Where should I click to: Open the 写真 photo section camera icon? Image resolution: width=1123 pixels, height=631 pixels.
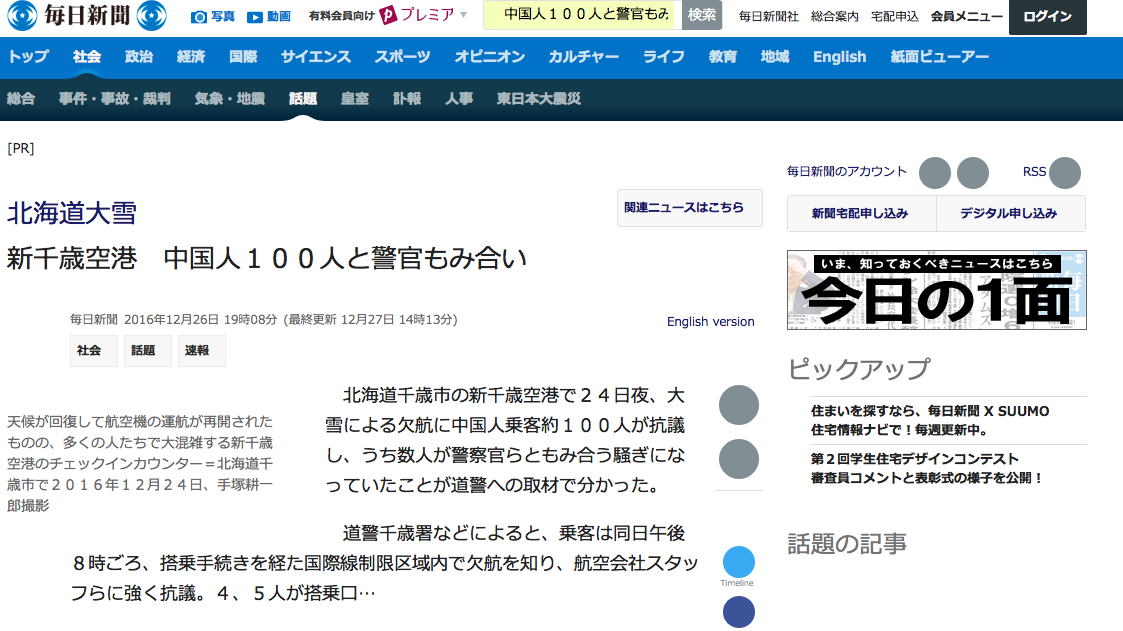click(199, 16)
